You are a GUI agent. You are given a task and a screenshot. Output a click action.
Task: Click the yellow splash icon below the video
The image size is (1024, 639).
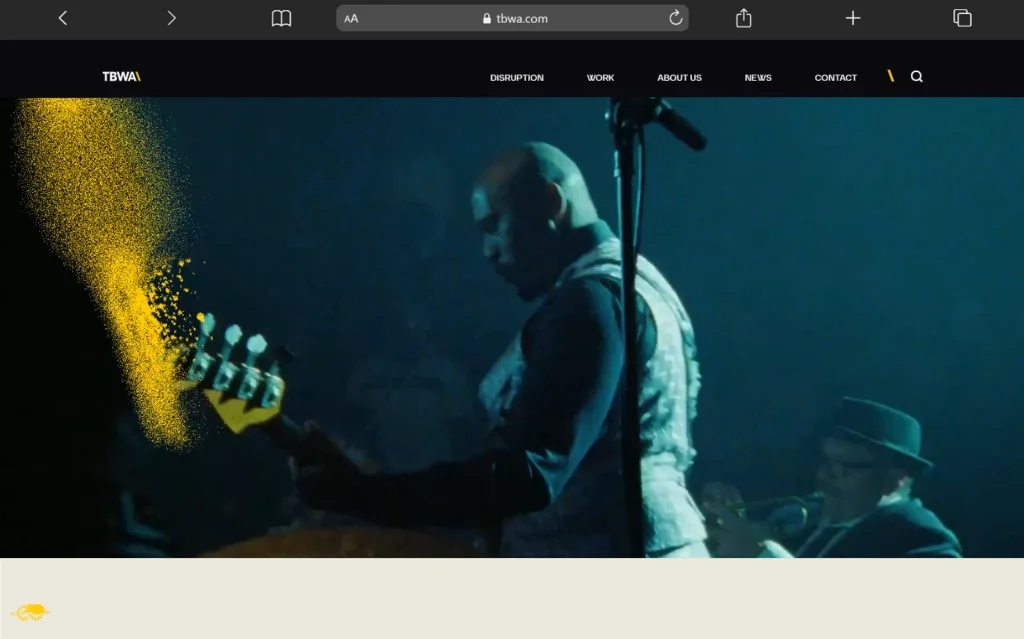coord(30,612)
